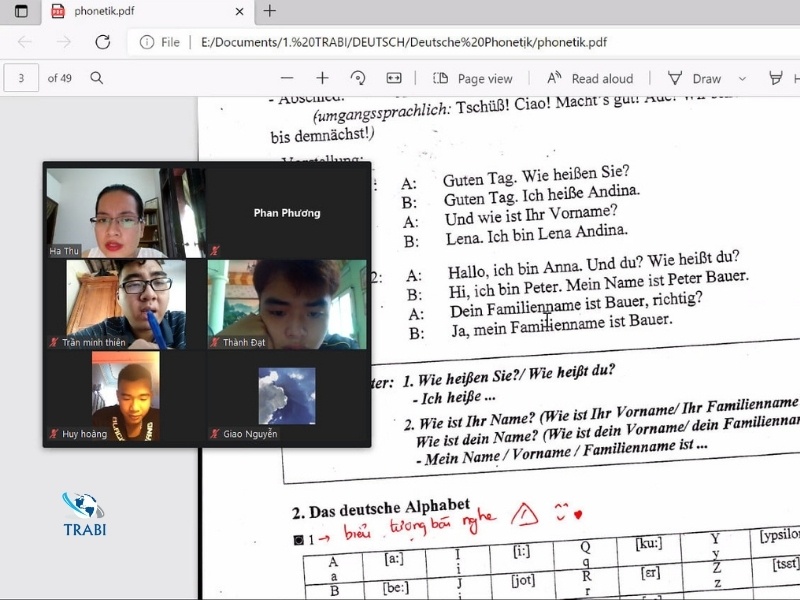The width and height of the screenshot is (800, 600).
Task: Click the phrase "- Ich heiße ..."
Action: click(x=454, y=397)
